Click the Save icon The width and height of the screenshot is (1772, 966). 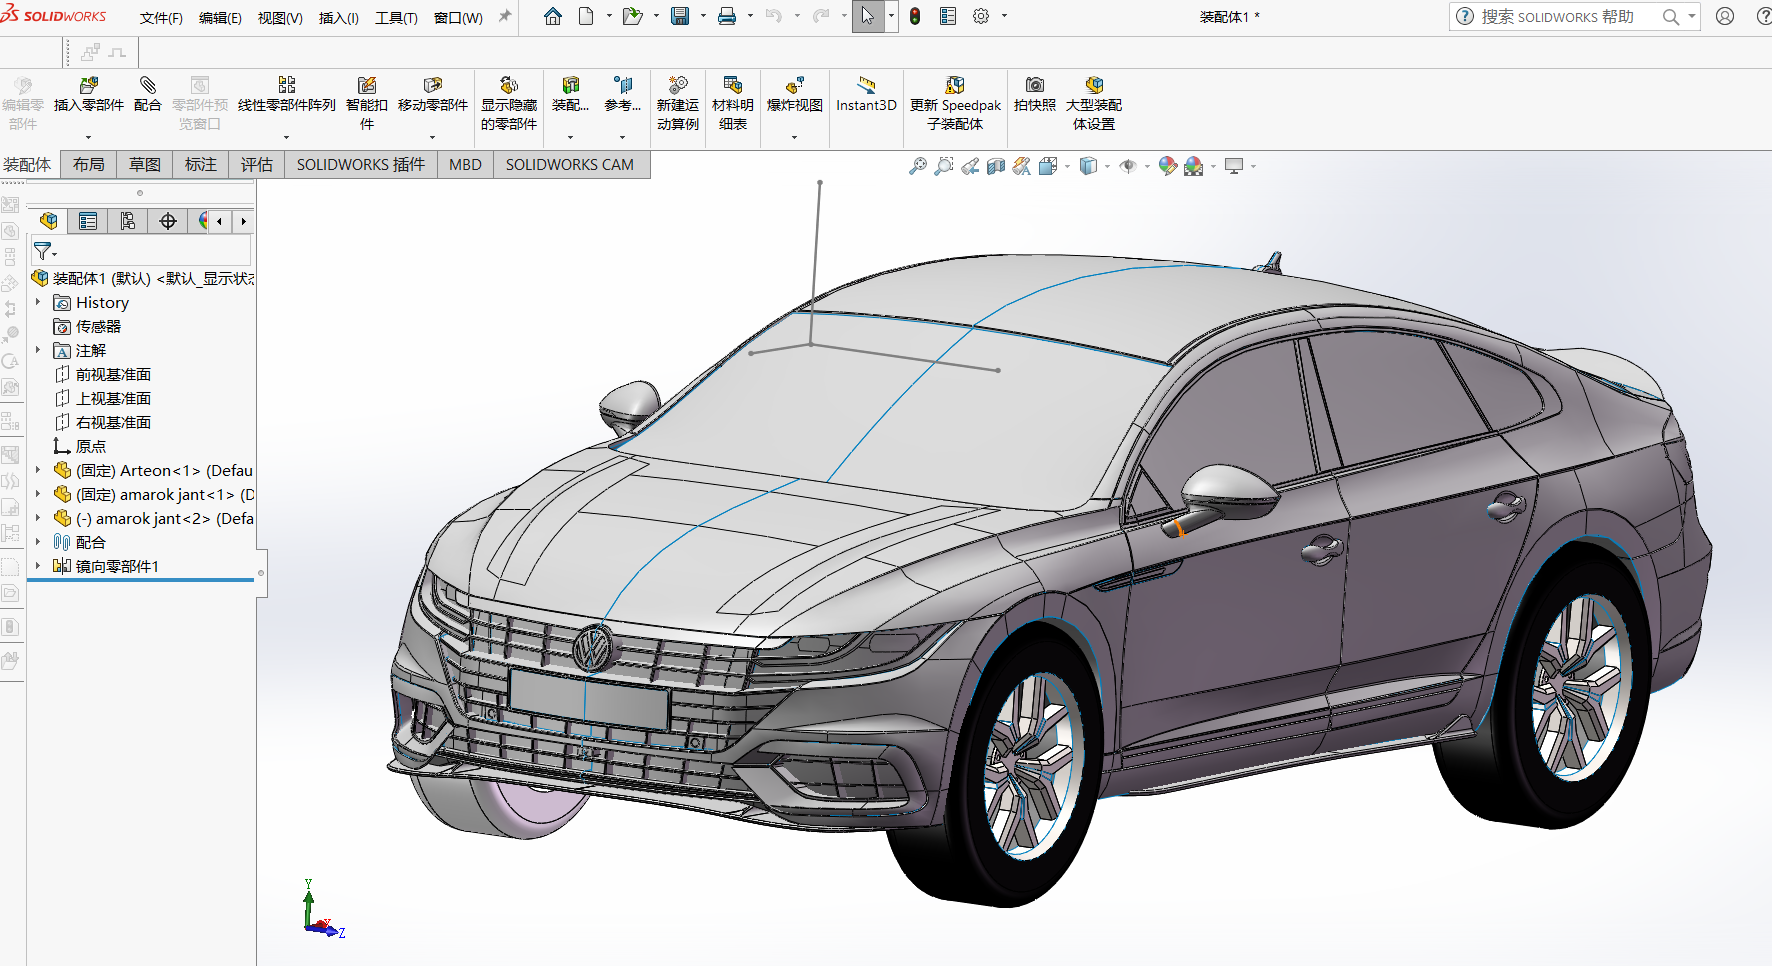tap(680, 16)
